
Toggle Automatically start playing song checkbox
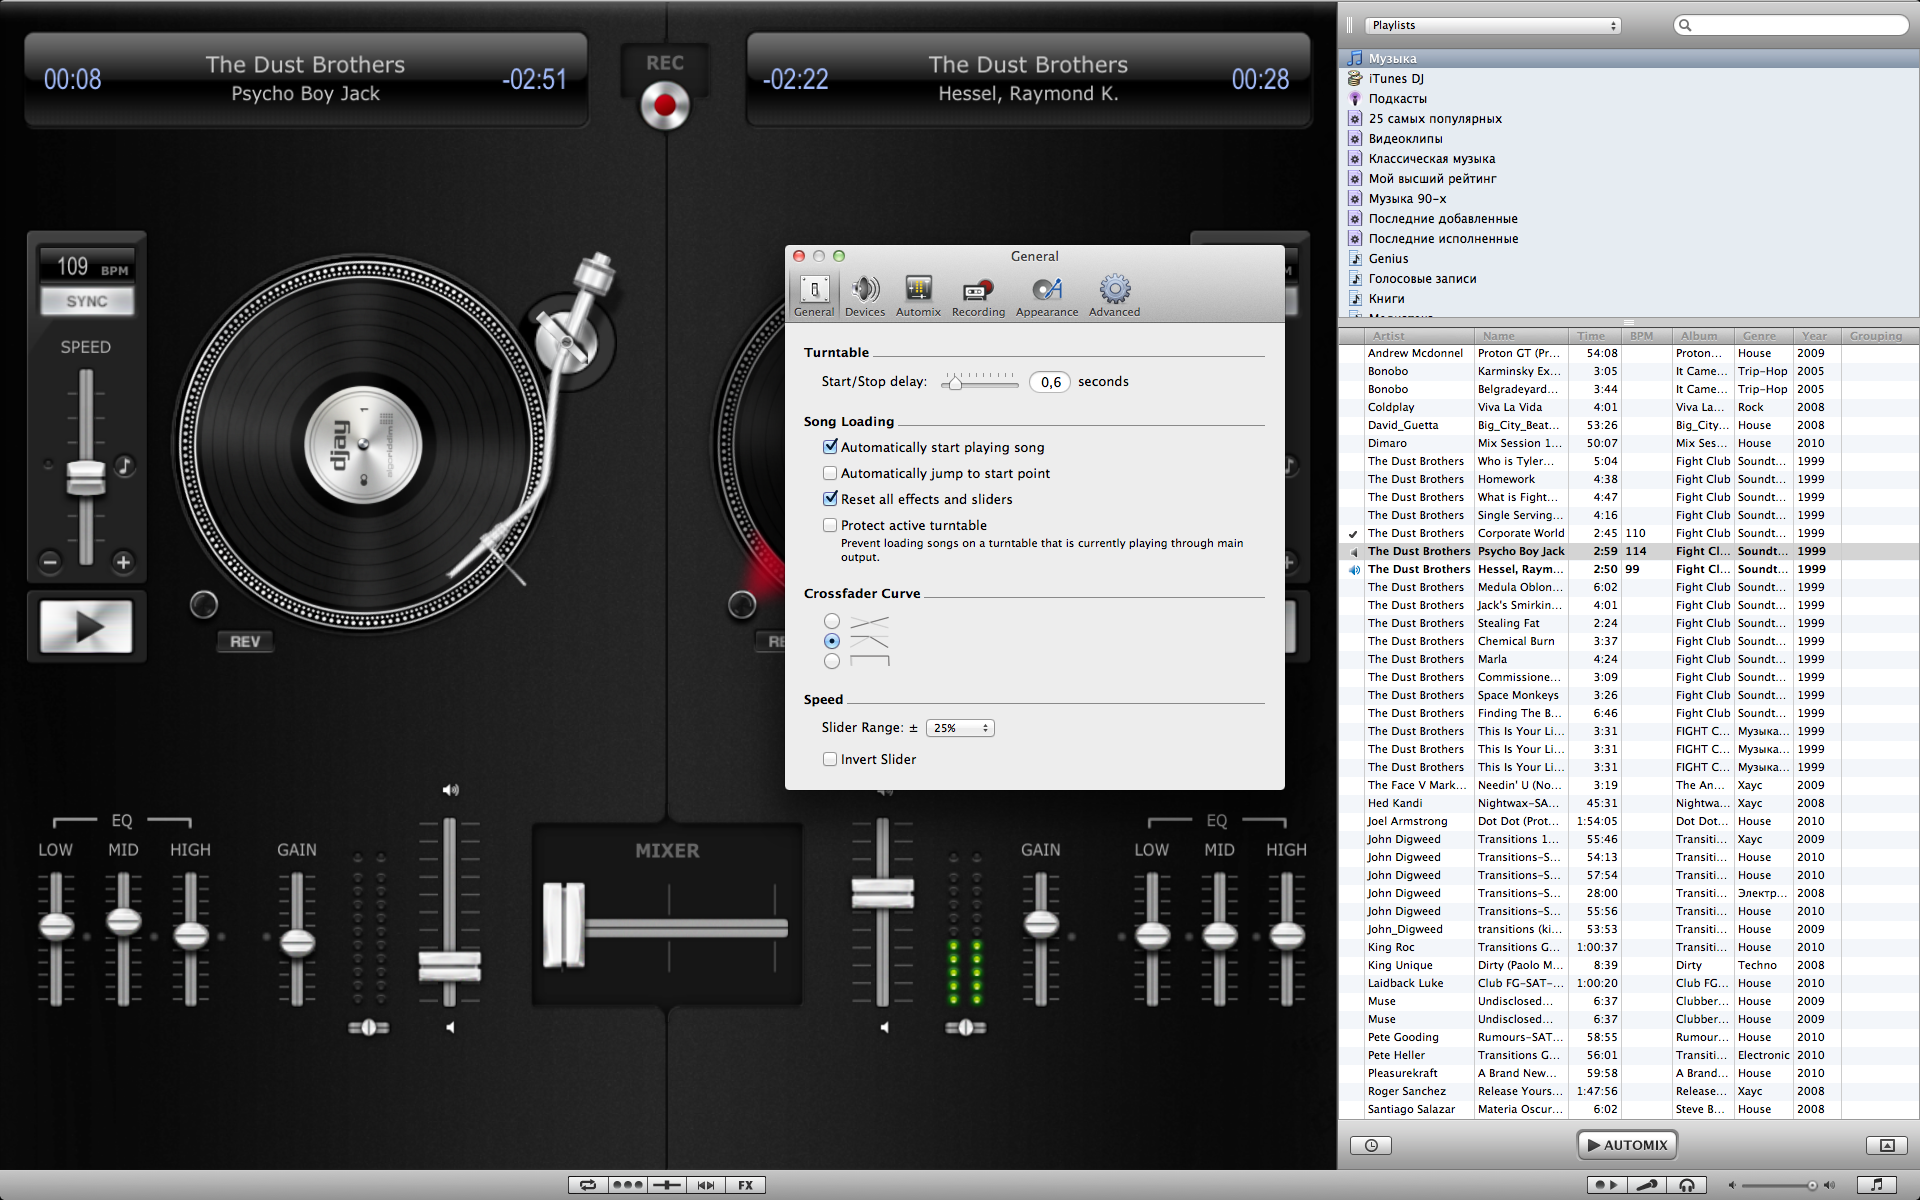[x=830, y=447]
